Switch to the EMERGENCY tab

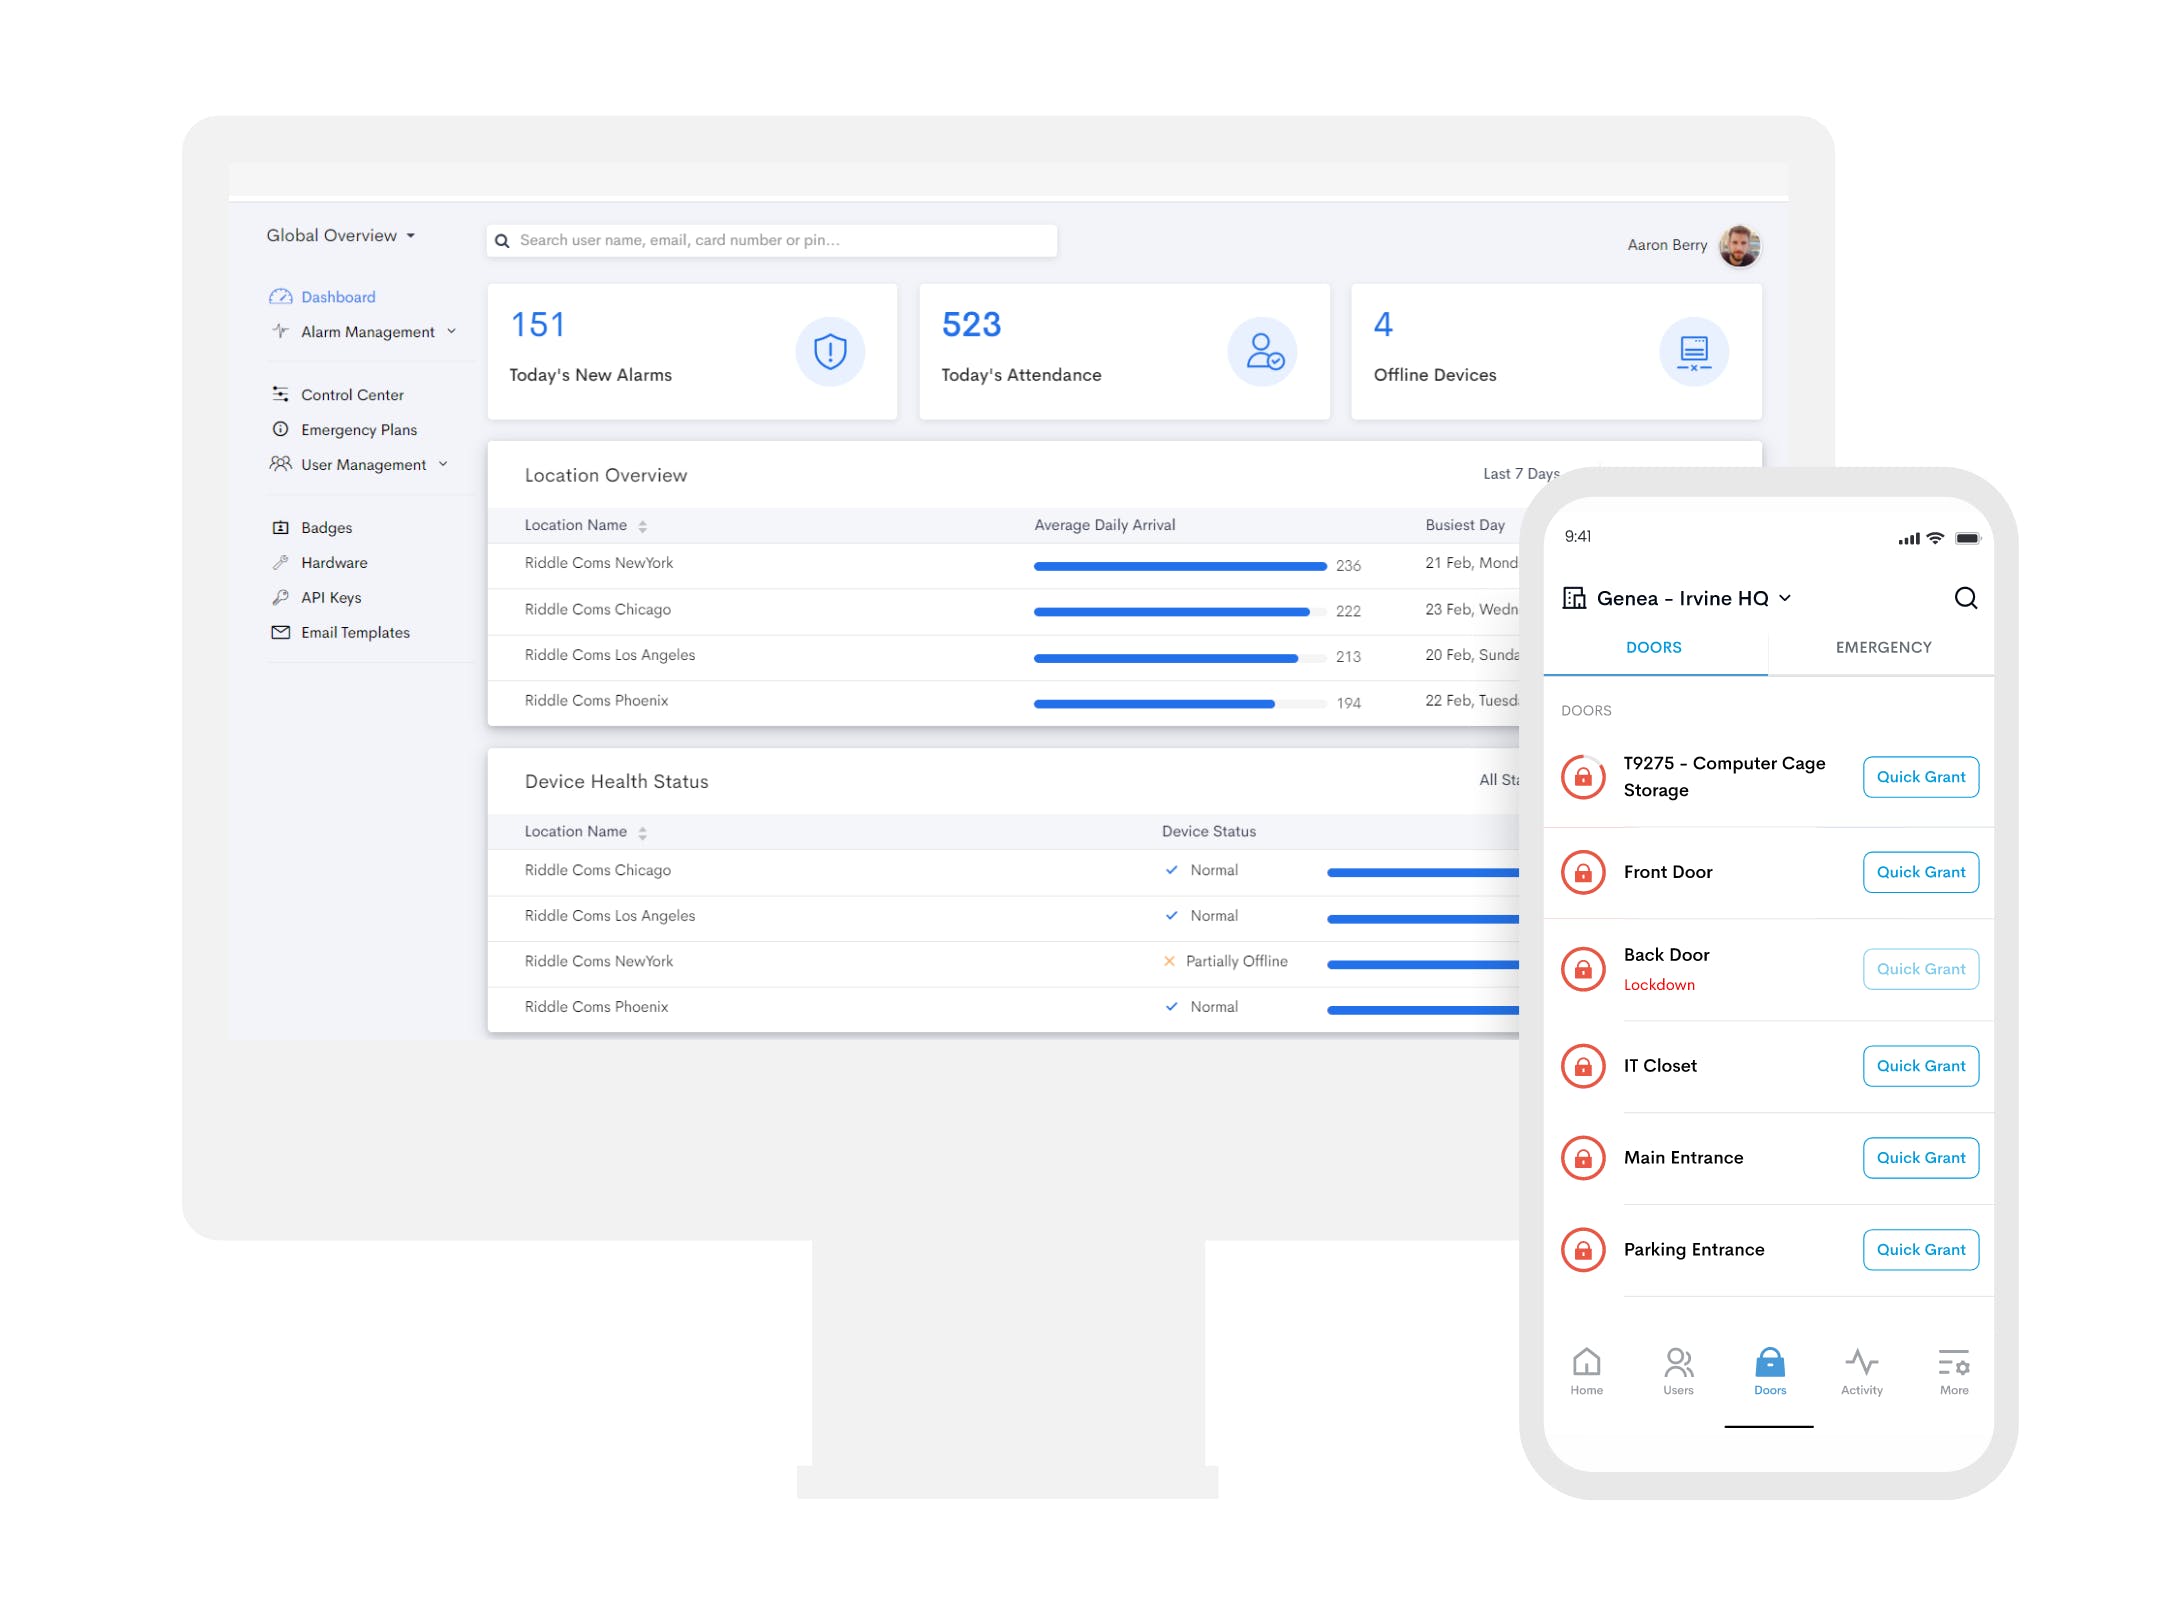(1883, 648)
